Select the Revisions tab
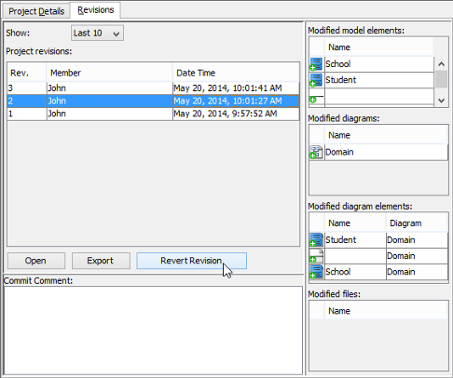The height and width of the screenshot is (378, 453). click(96, 10)
